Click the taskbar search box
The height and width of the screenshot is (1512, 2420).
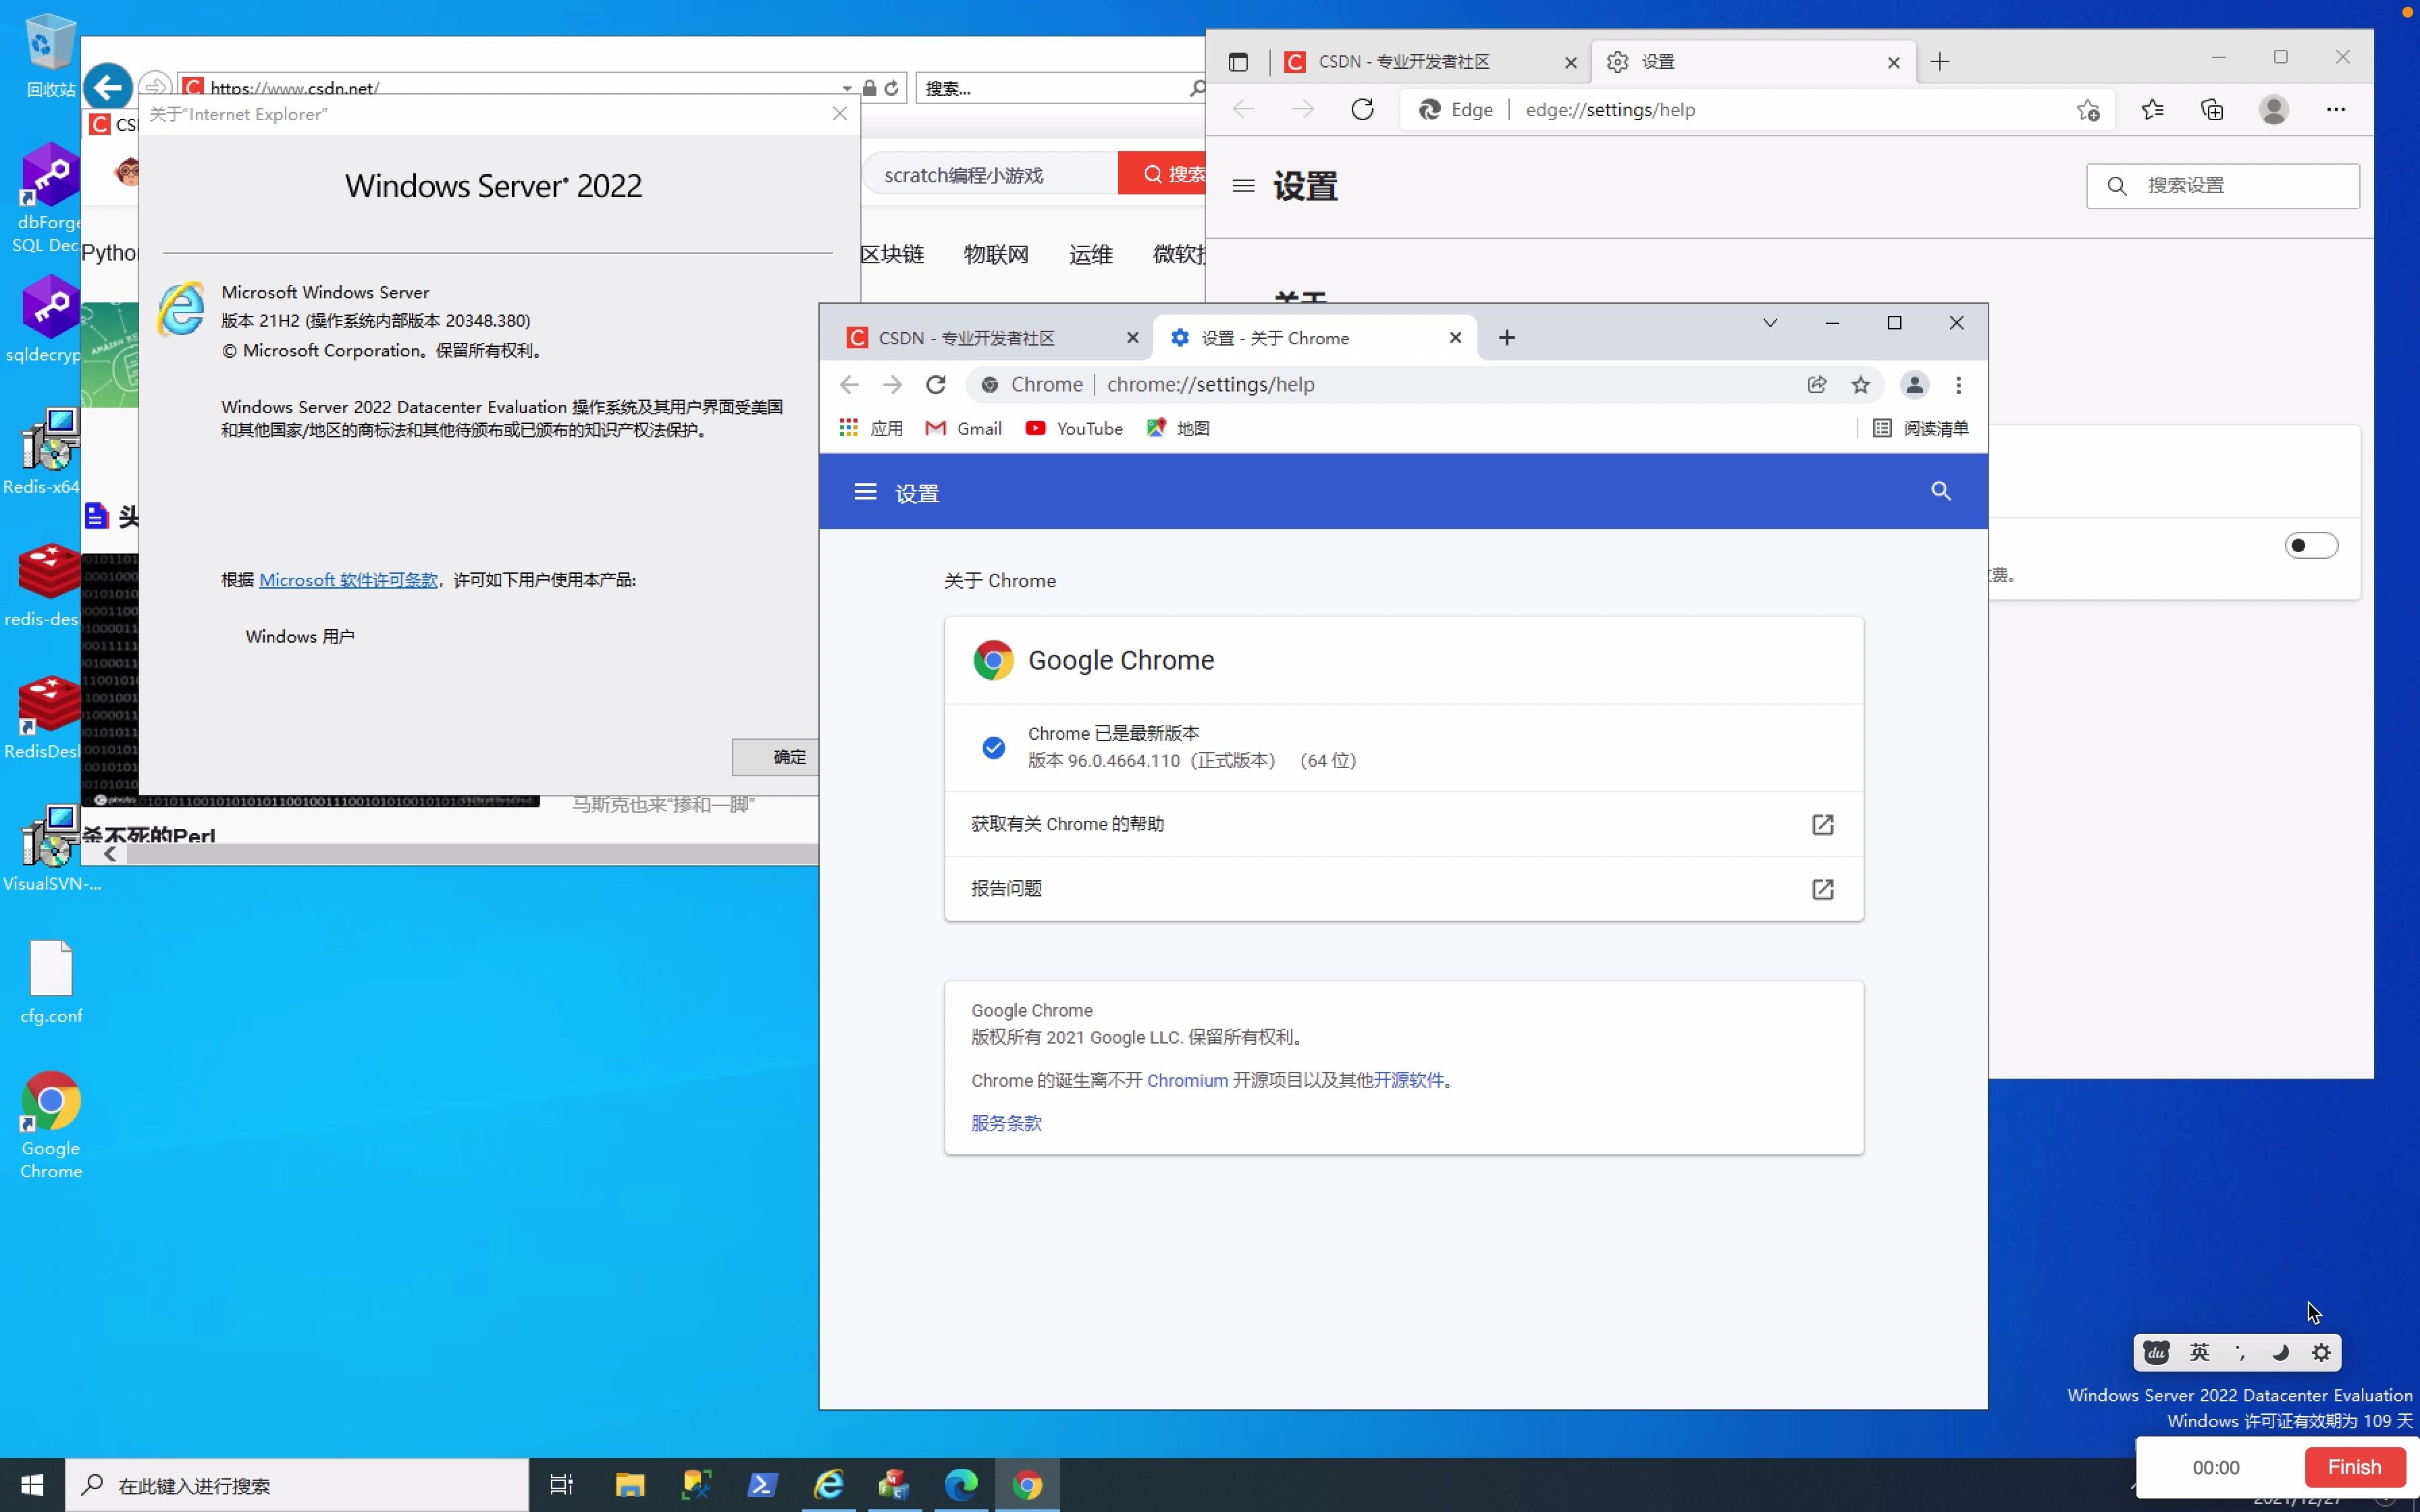(x=297, y=1485)
